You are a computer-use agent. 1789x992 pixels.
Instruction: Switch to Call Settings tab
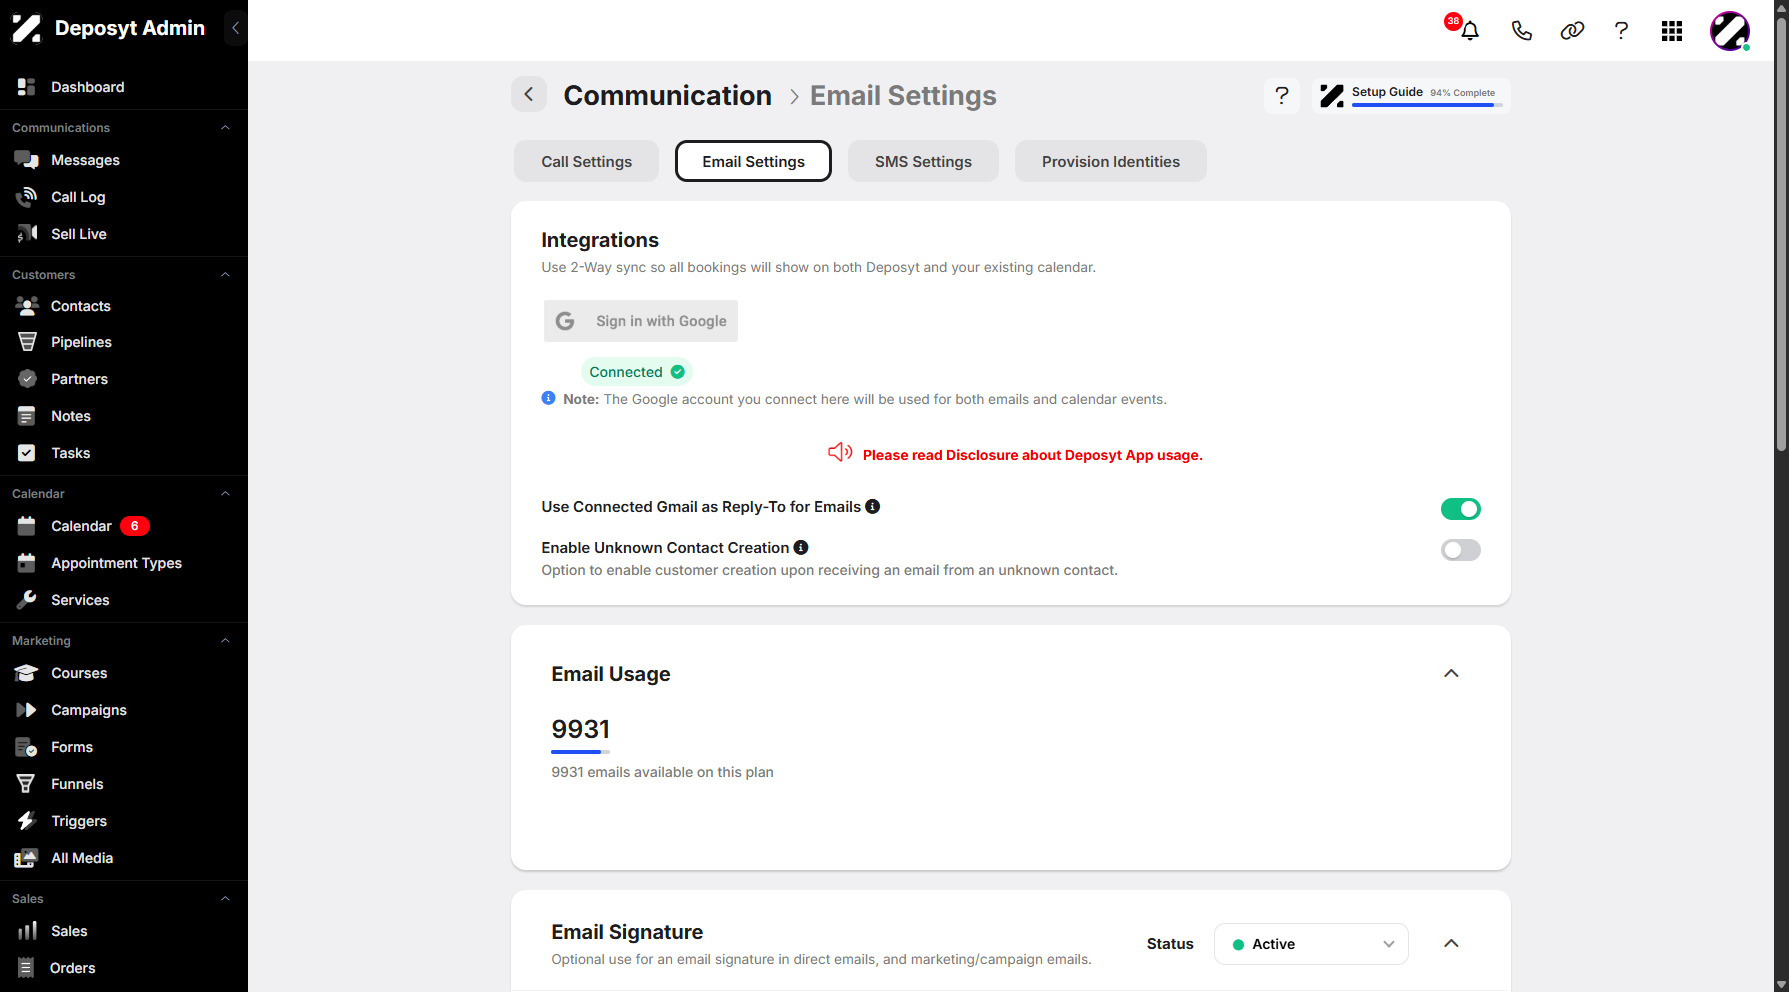(586, 161)
